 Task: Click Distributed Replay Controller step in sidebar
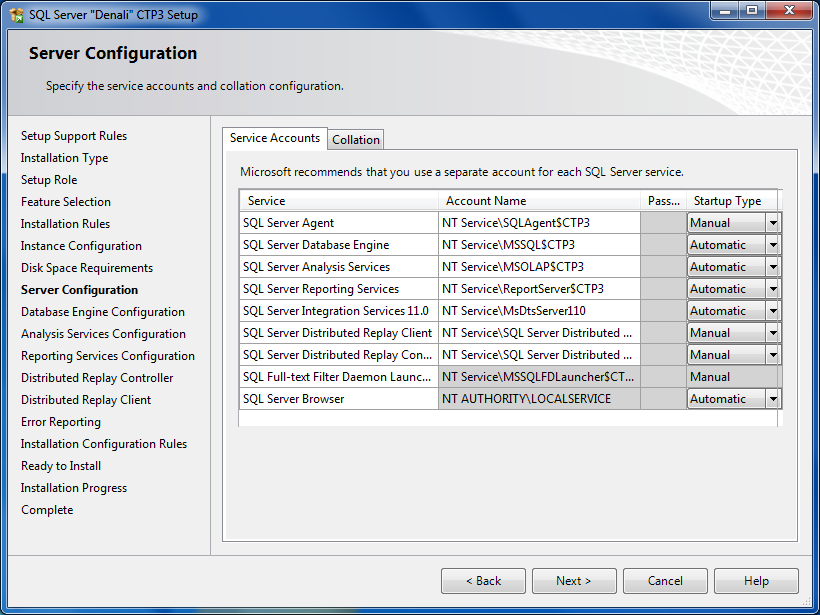(97, 378)
